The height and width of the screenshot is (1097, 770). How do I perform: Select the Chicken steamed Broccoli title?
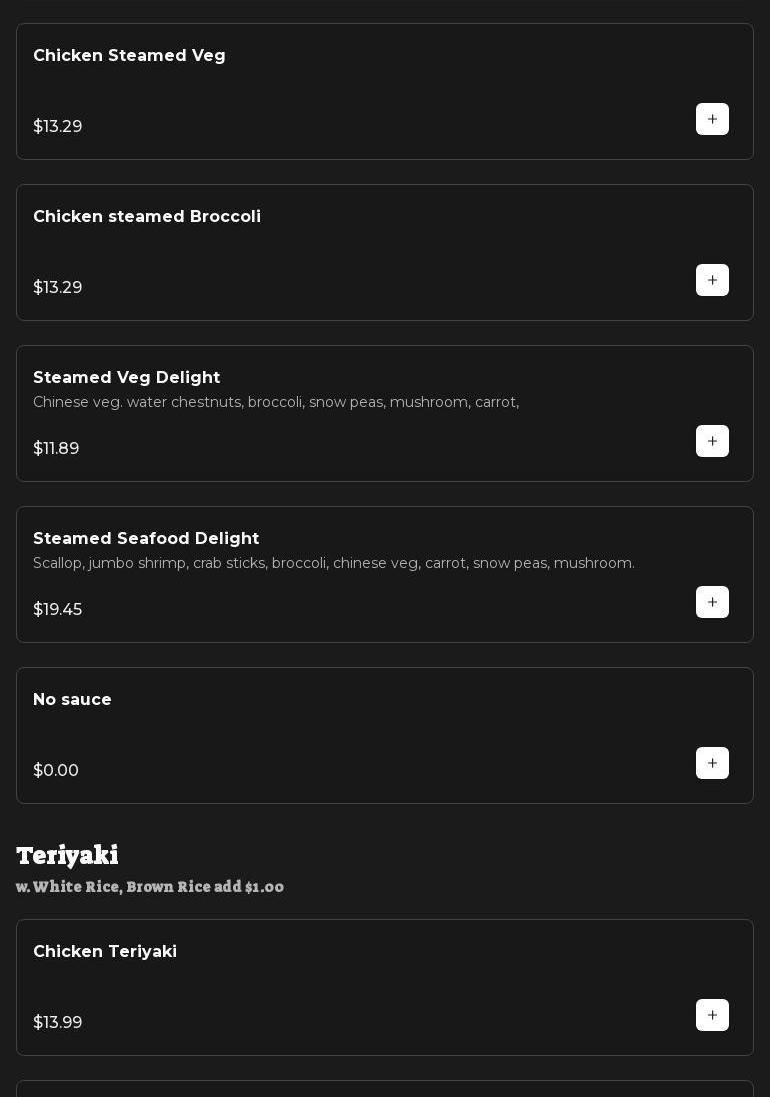pos(147,217)
